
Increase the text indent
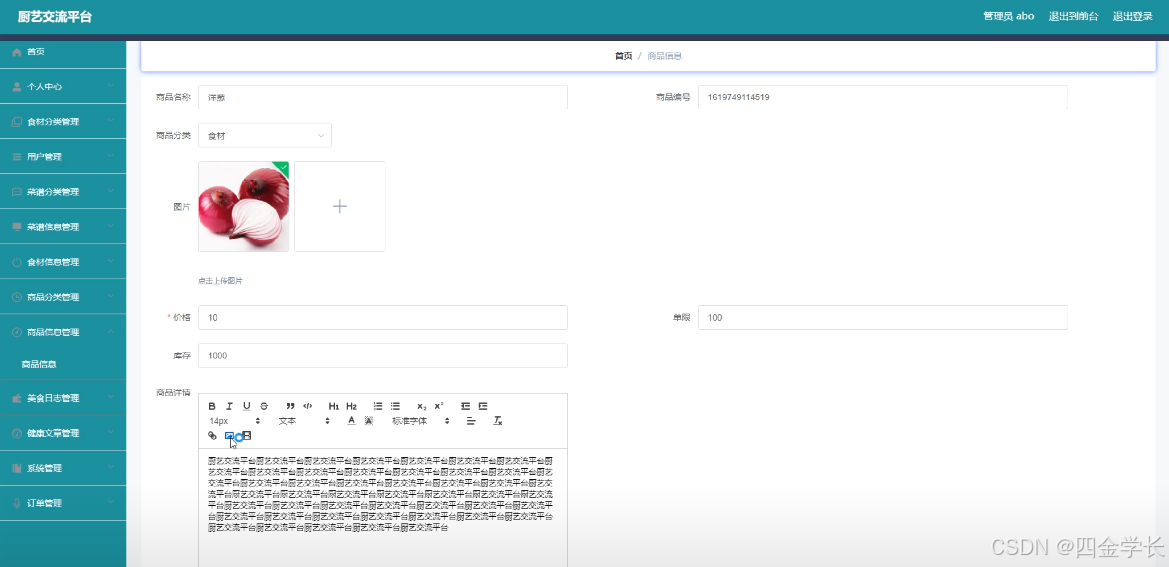tap(483, 406)
